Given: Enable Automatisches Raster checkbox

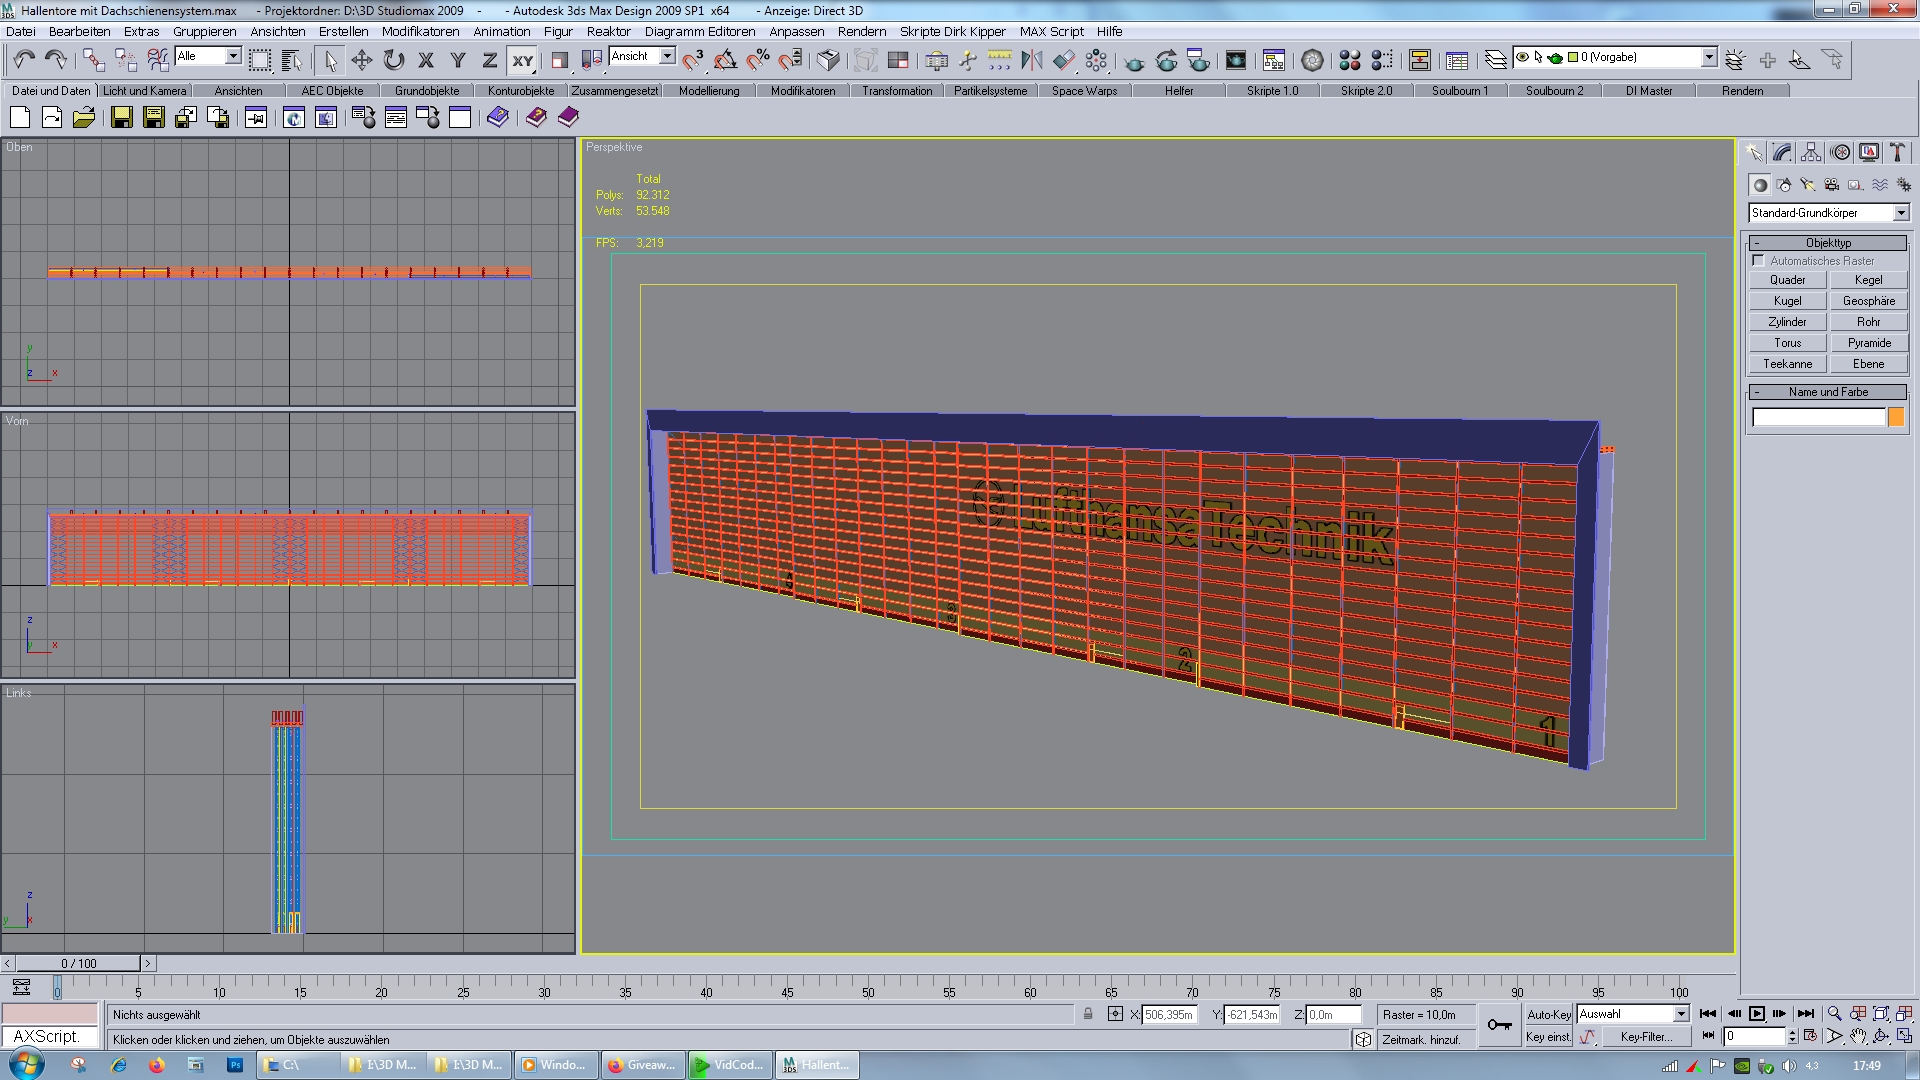Looking at the screenshot, I should (1758, 261).
